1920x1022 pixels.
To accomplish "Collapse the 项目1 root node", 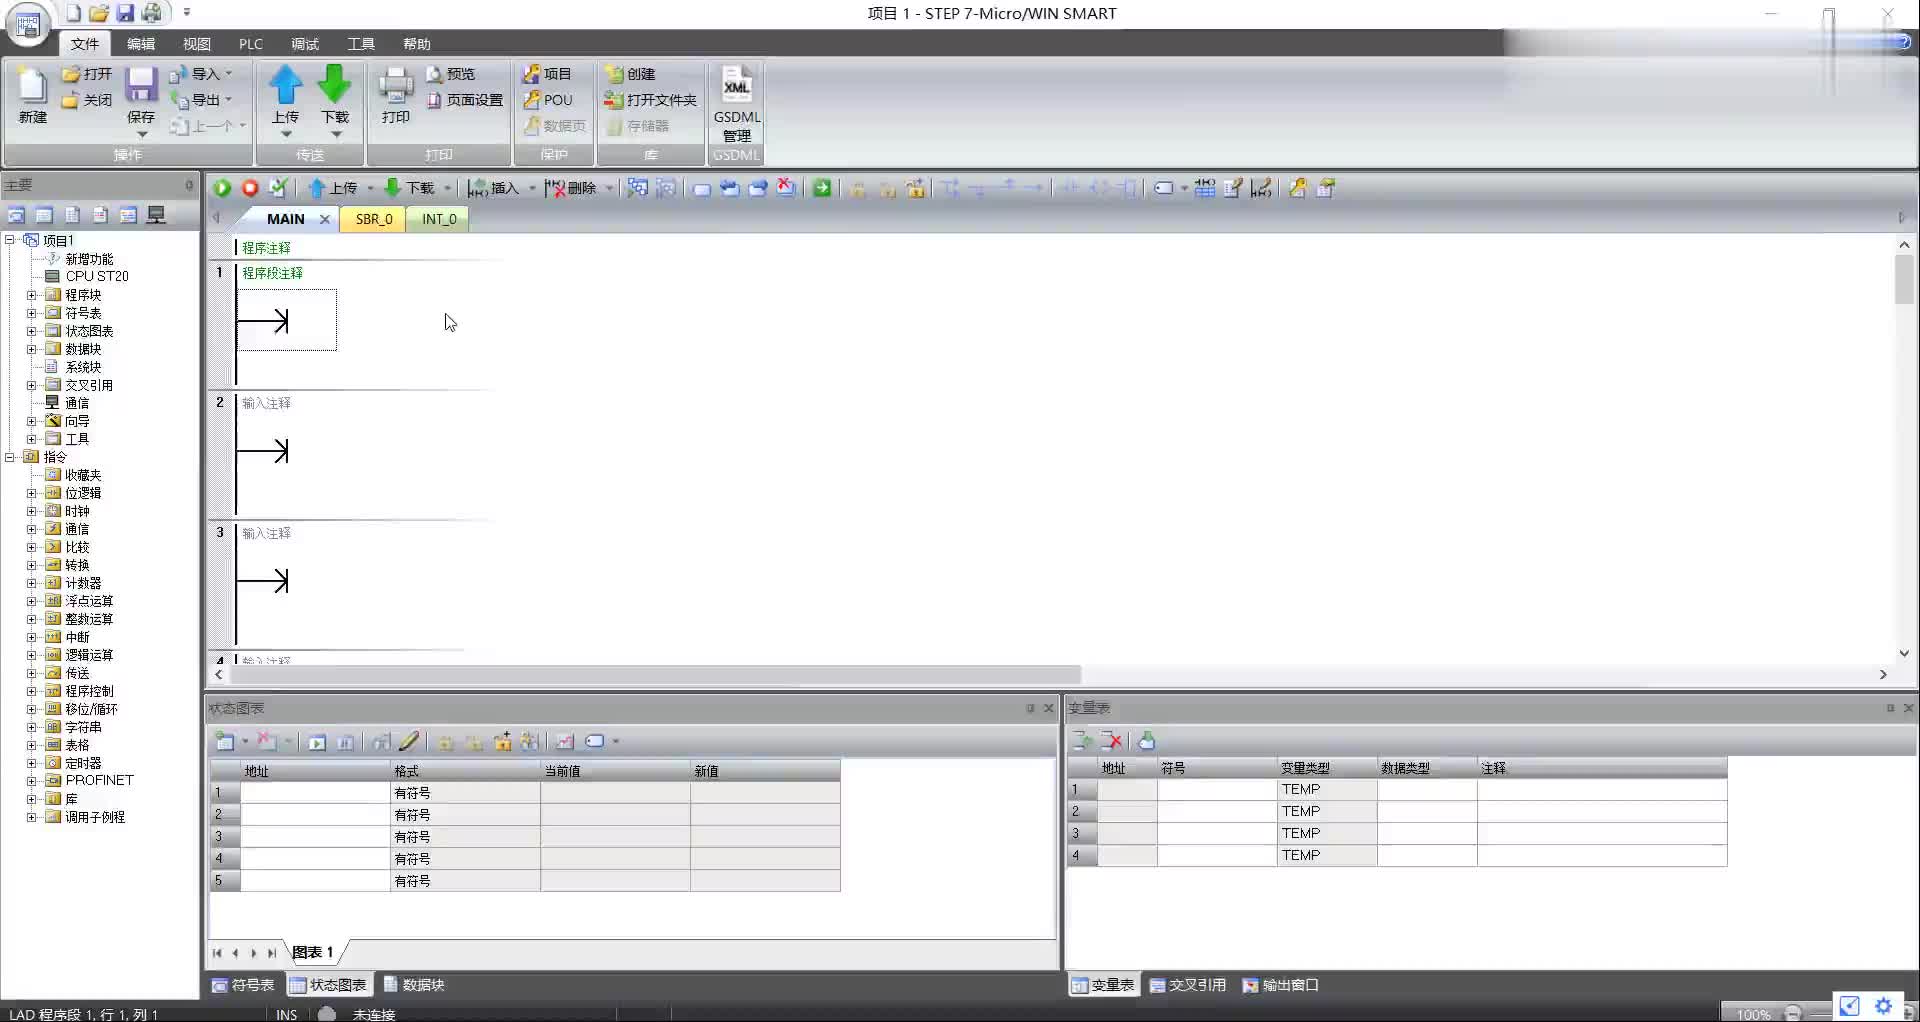I will pyautogui.click(x=9, y=240).
